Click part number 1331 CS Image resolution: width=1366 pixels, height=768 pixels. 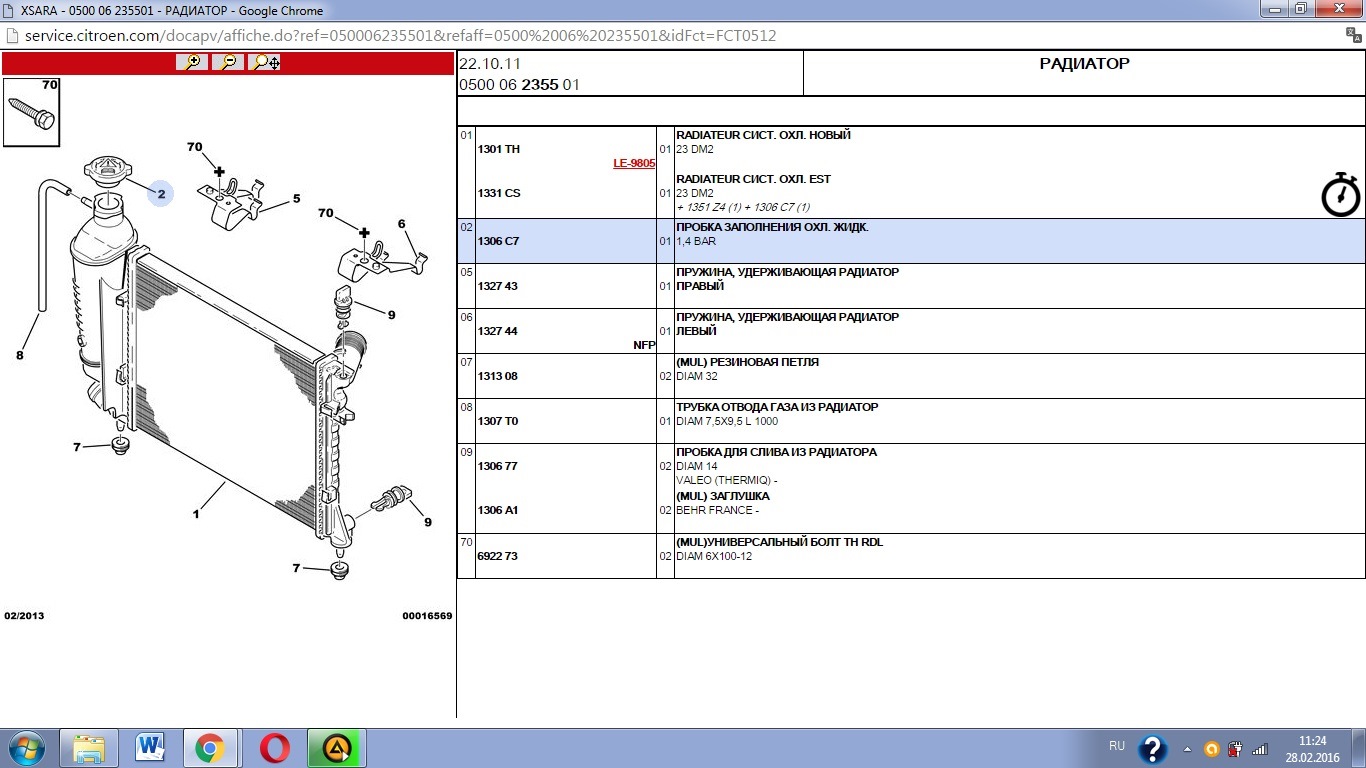pyautogui.click(x=499, y=193)
